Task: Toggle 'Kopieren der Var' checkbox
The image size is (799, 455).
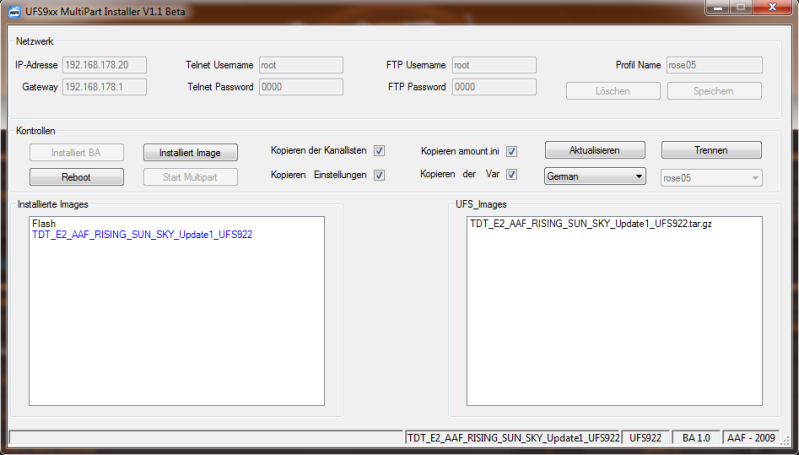Action: [x=511, y=175]
